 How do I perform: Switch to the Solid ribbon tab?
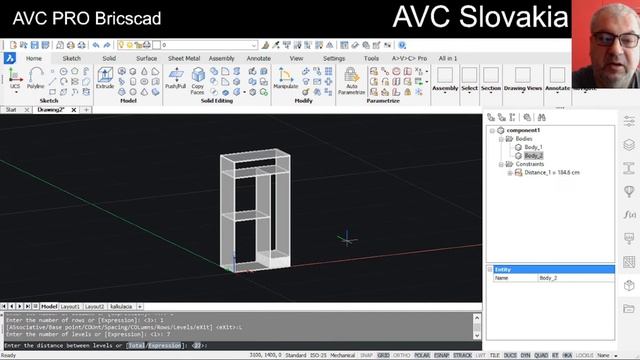click(x=109, y=58)
